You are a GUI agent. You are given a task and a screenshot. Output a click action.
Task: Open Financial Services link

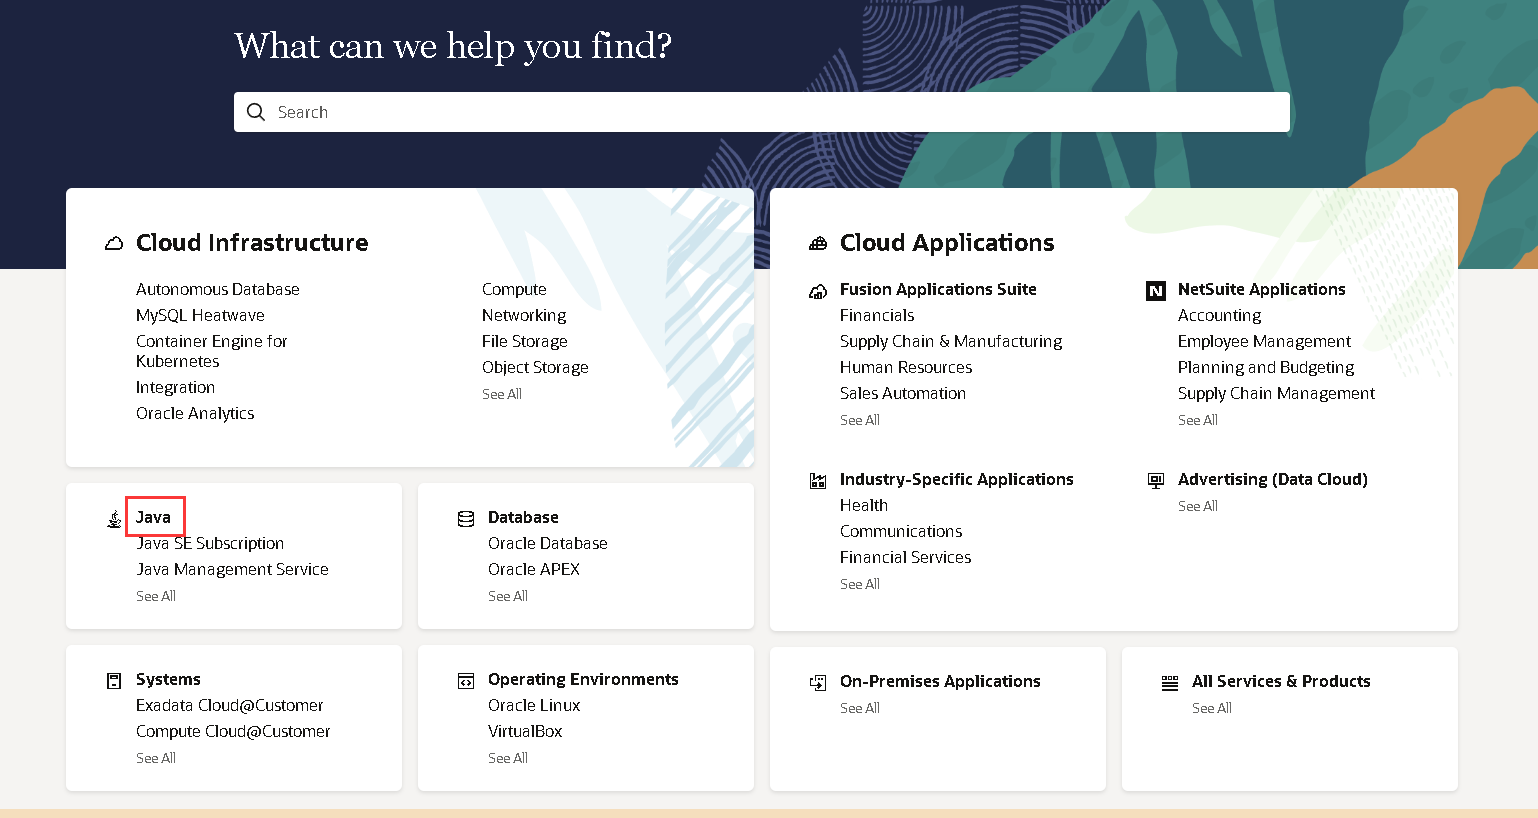pyautogui.click(x=905, y=557)
